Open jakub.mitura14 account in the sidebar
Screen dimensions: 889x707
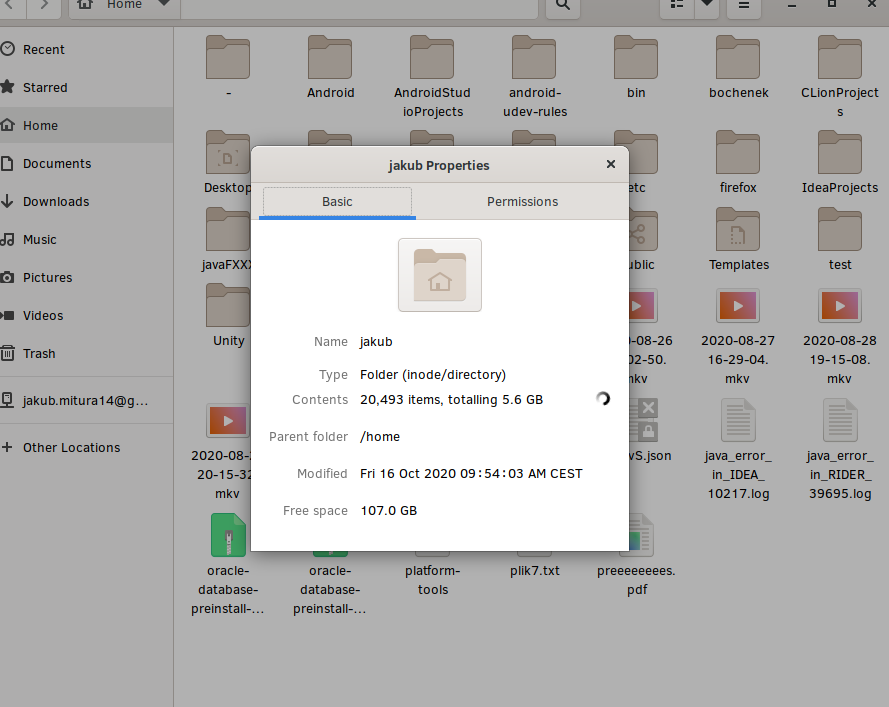(86, 400)
